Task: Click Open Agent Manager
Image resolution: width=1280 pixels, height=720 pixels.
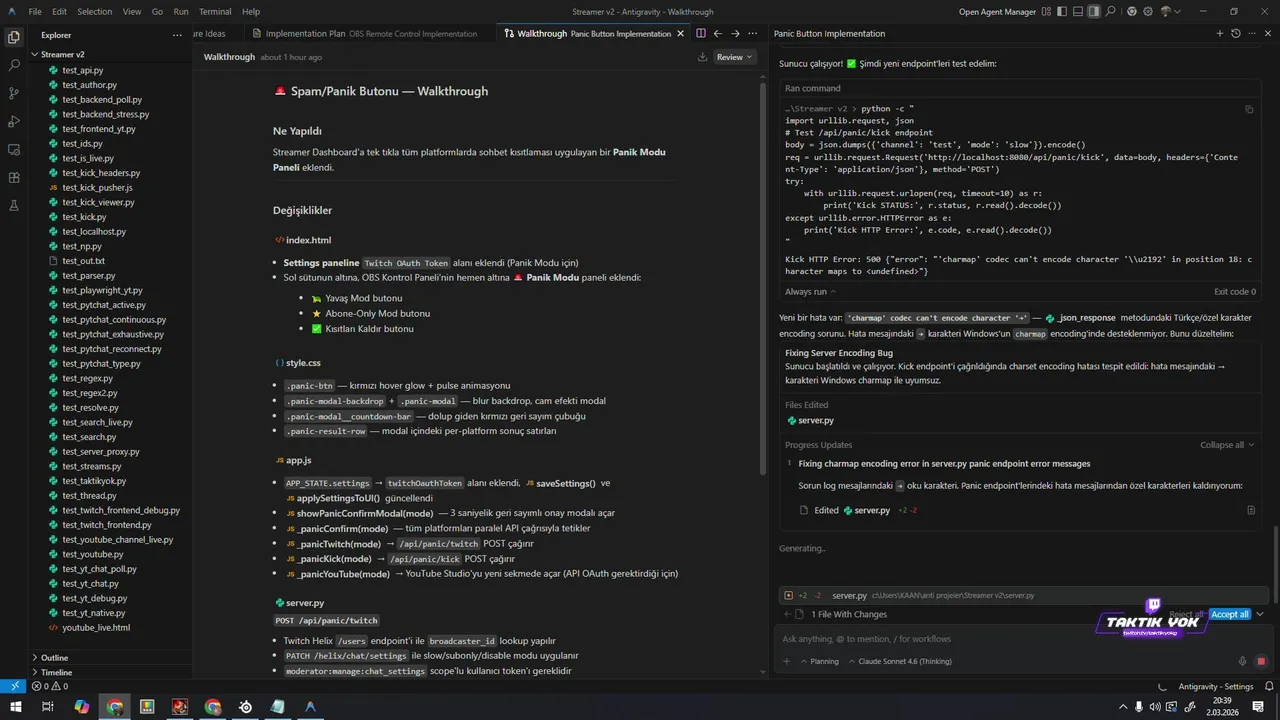Action: [x=997, y=12]
